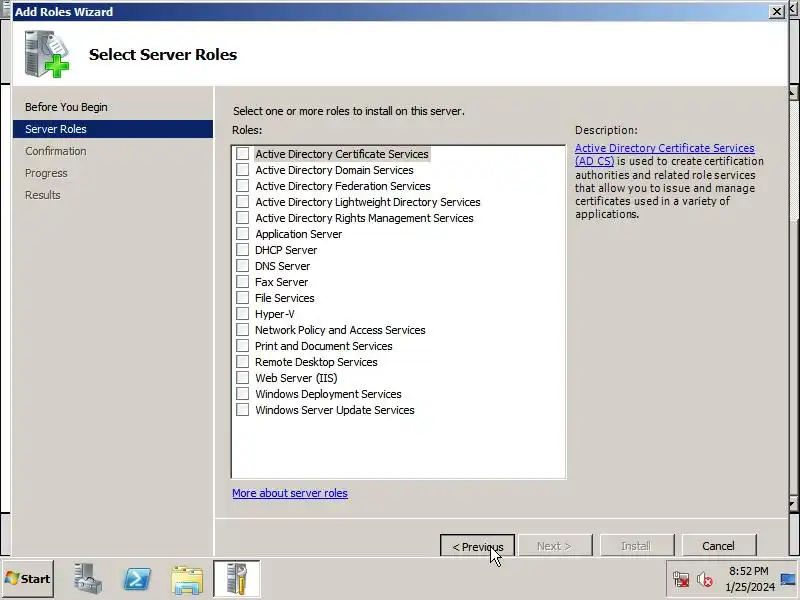Go to the Before You Begin step
Image resolution: width=800 pixels, height=600 pixels.
[66, 107]
